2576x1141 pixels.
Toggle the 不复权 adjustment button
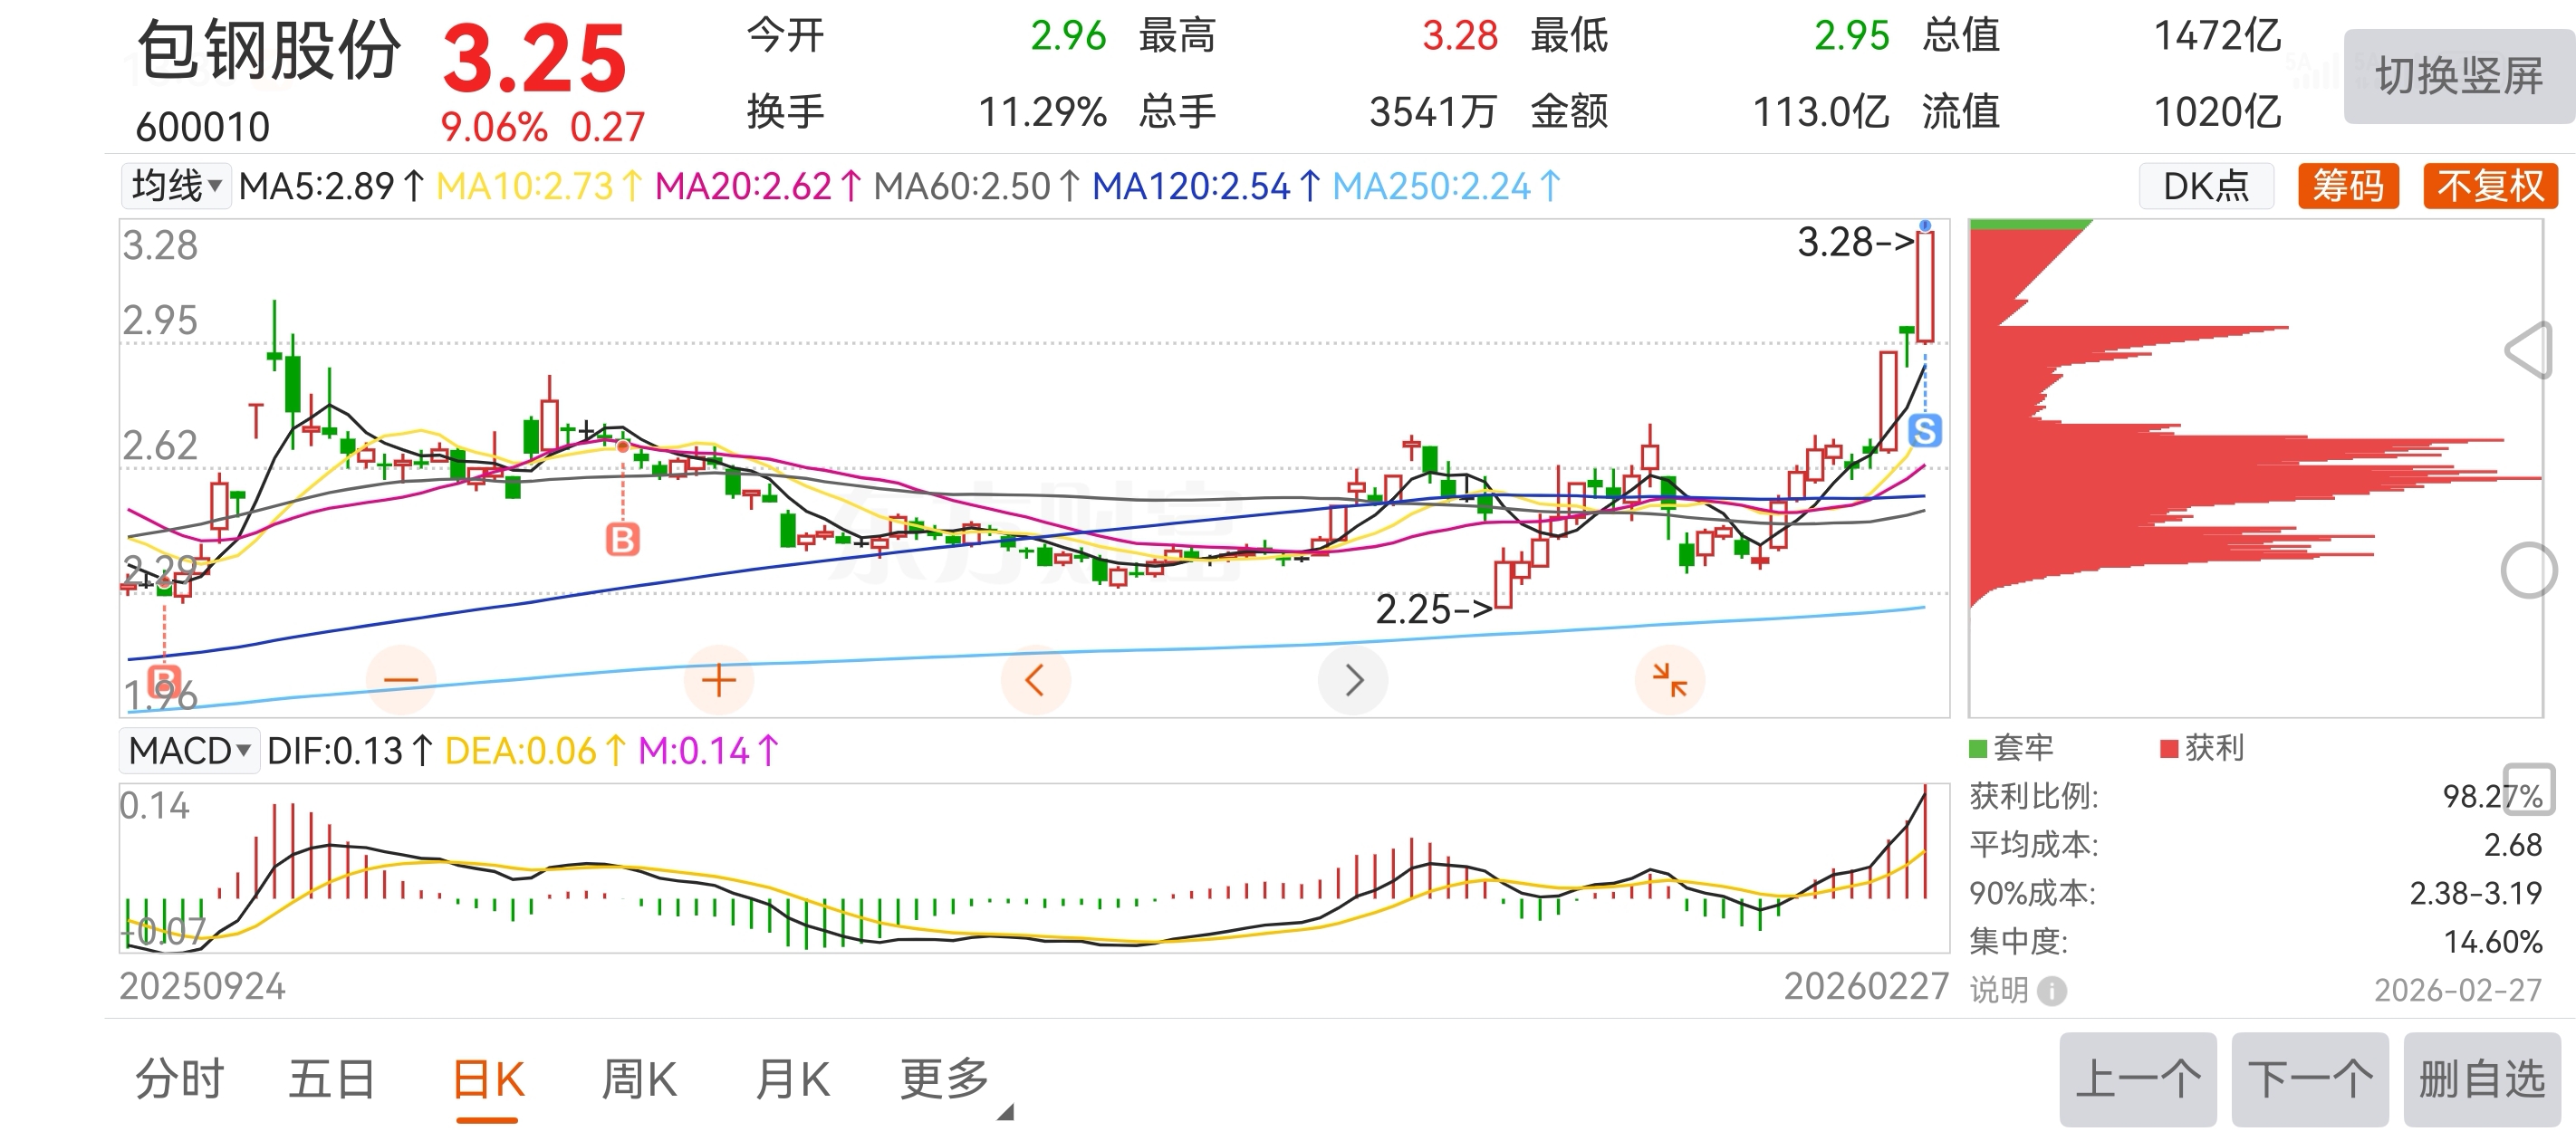coord(2489,186)
